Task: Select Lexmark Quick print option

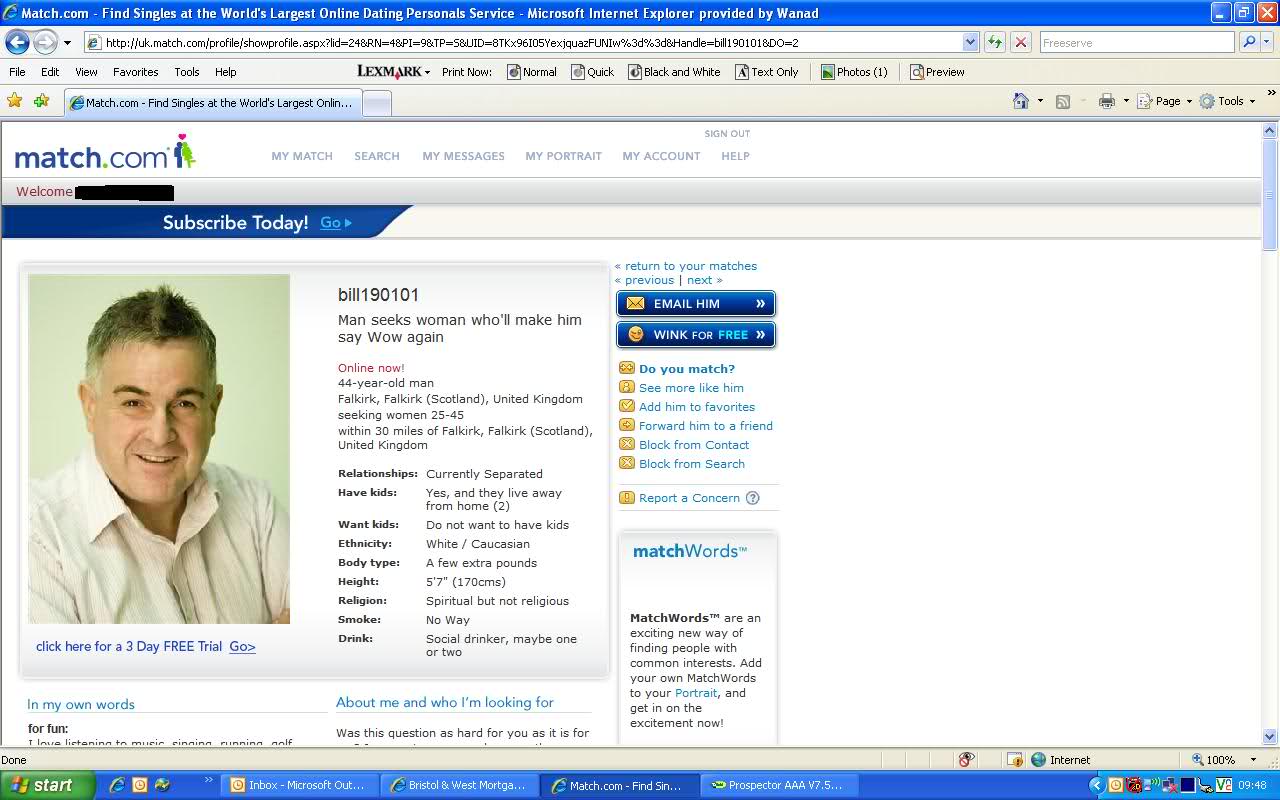Action: (593, 72)
